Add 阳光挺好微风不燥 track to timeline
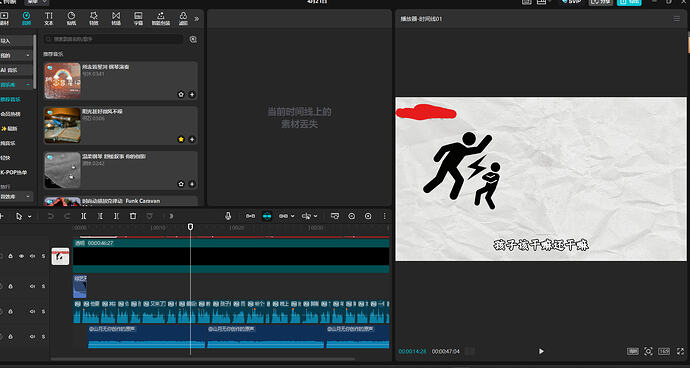This screenshot has height=368, width=690. point(192,139)
